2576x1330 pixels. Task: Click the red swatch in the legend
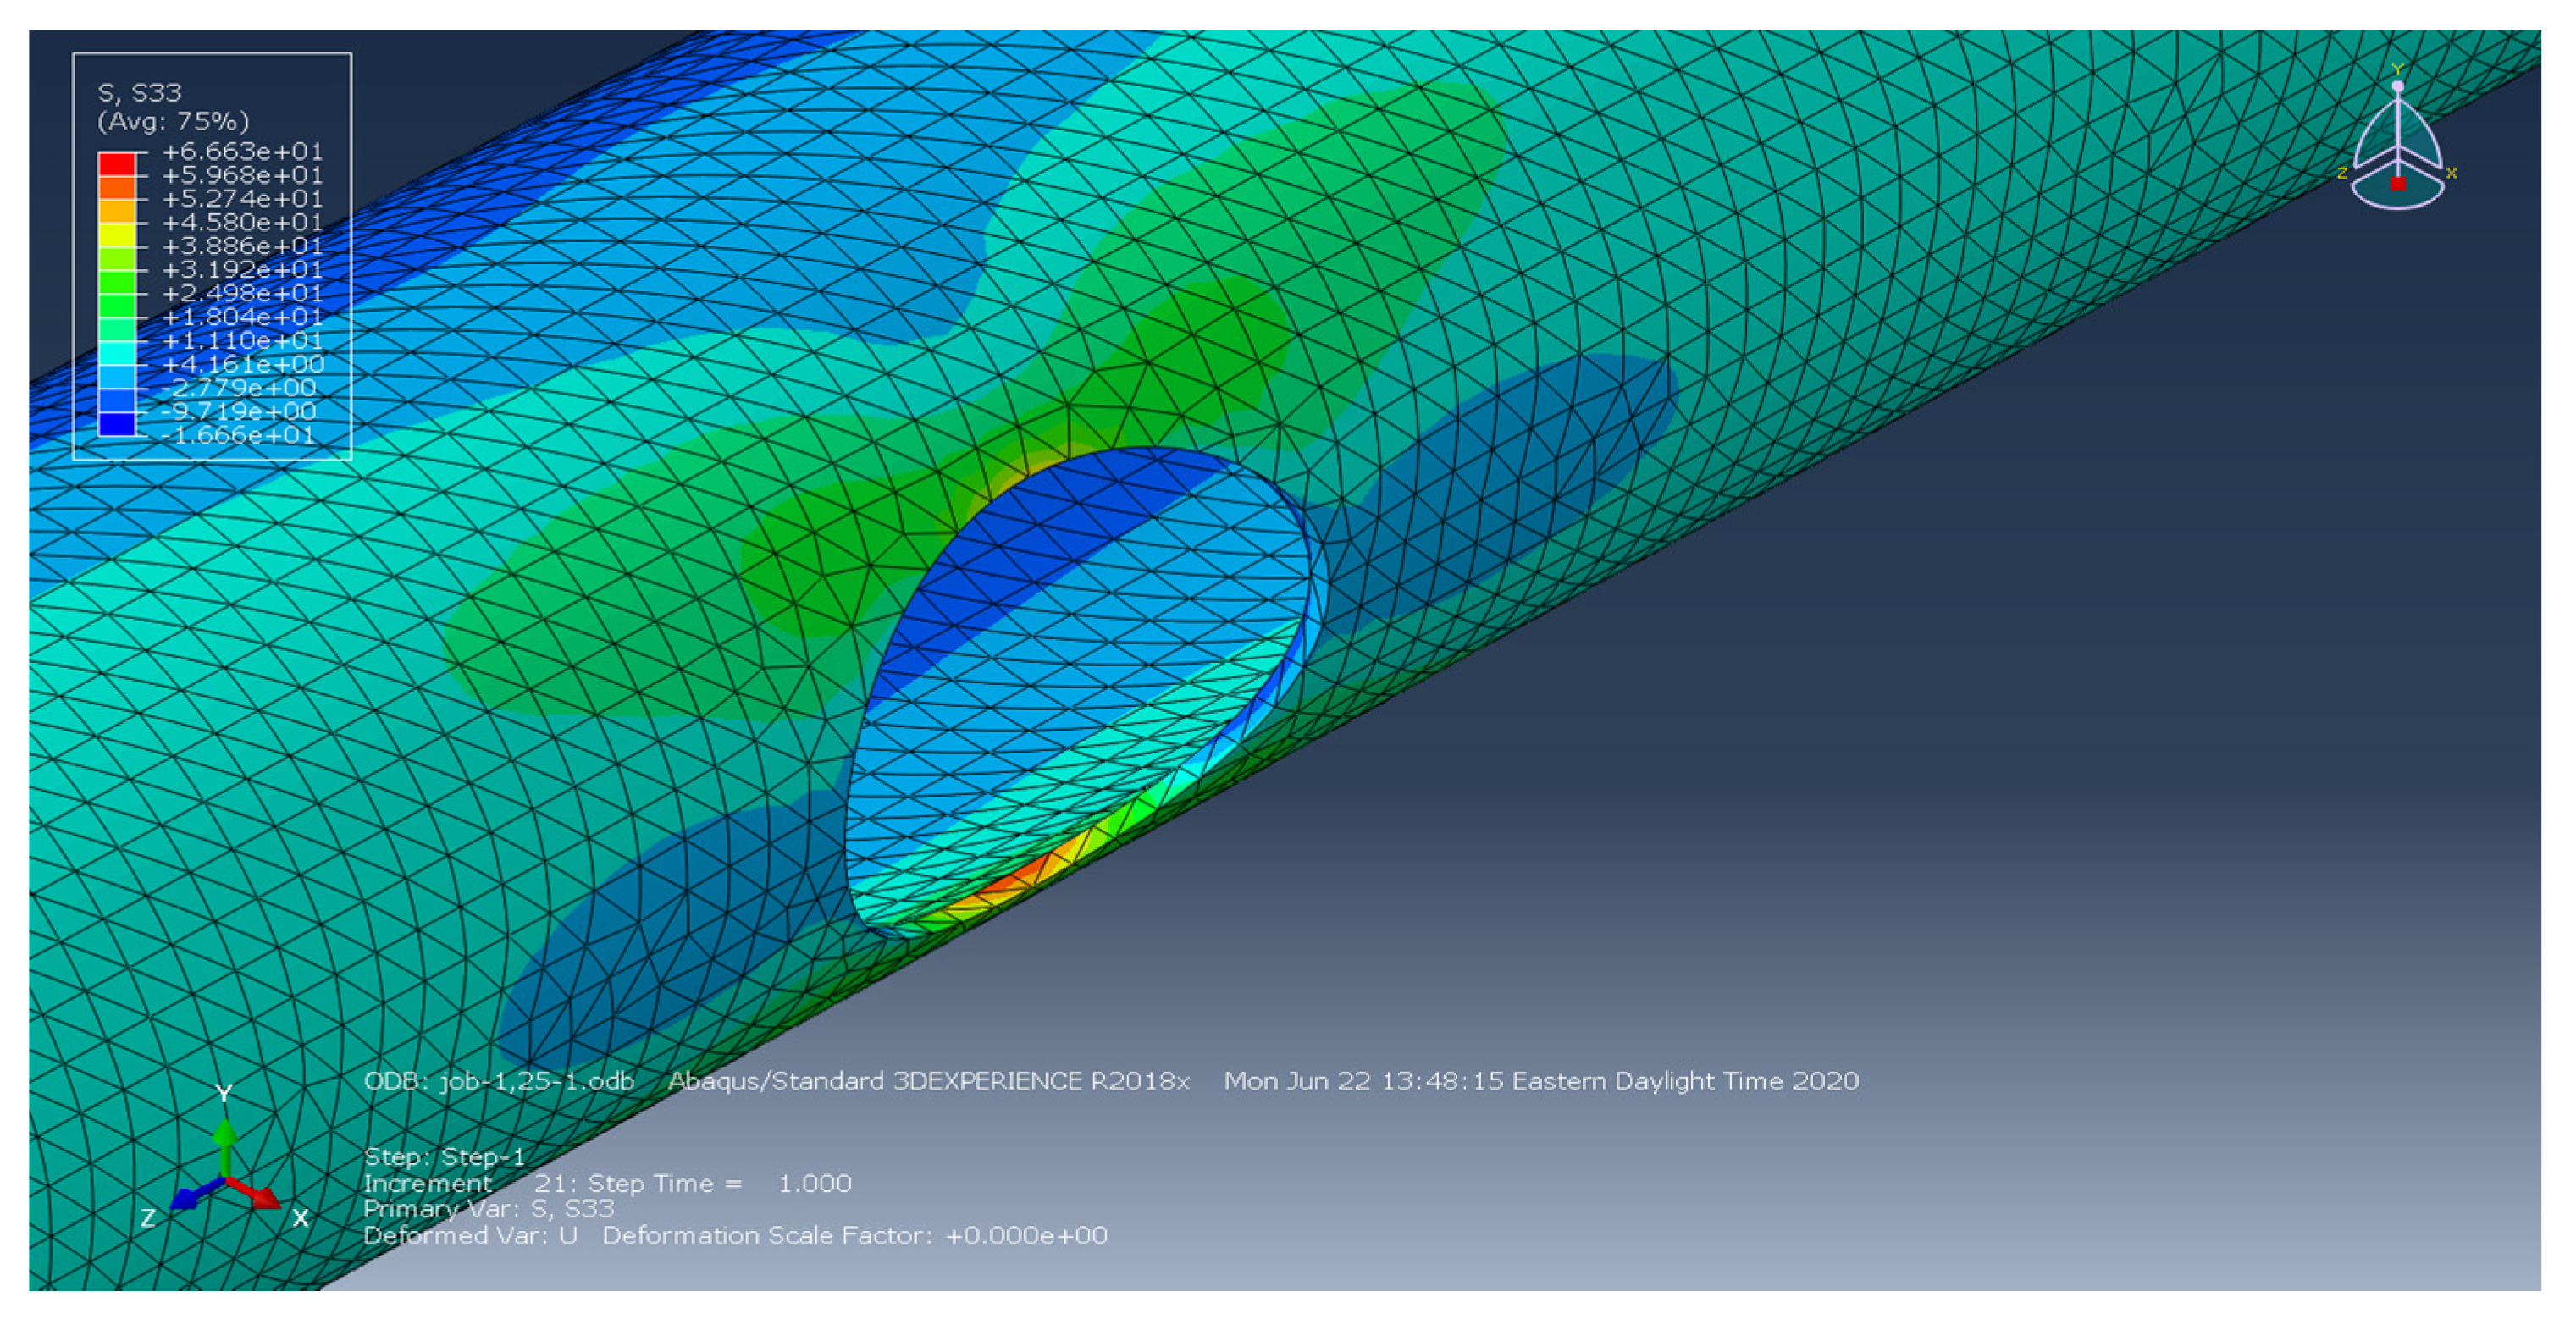click(116, 164)
